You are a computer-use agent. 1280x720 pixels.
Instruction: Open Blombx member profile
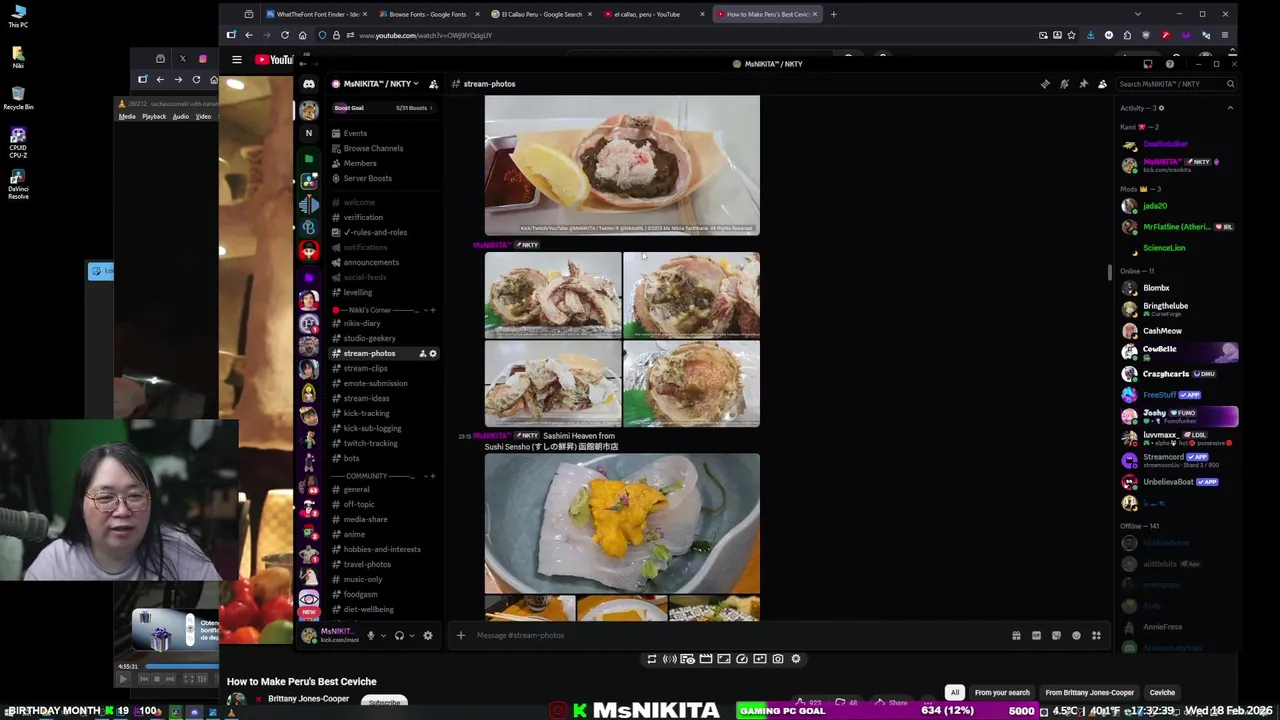pyautogui.click(x=1177, y=288)
